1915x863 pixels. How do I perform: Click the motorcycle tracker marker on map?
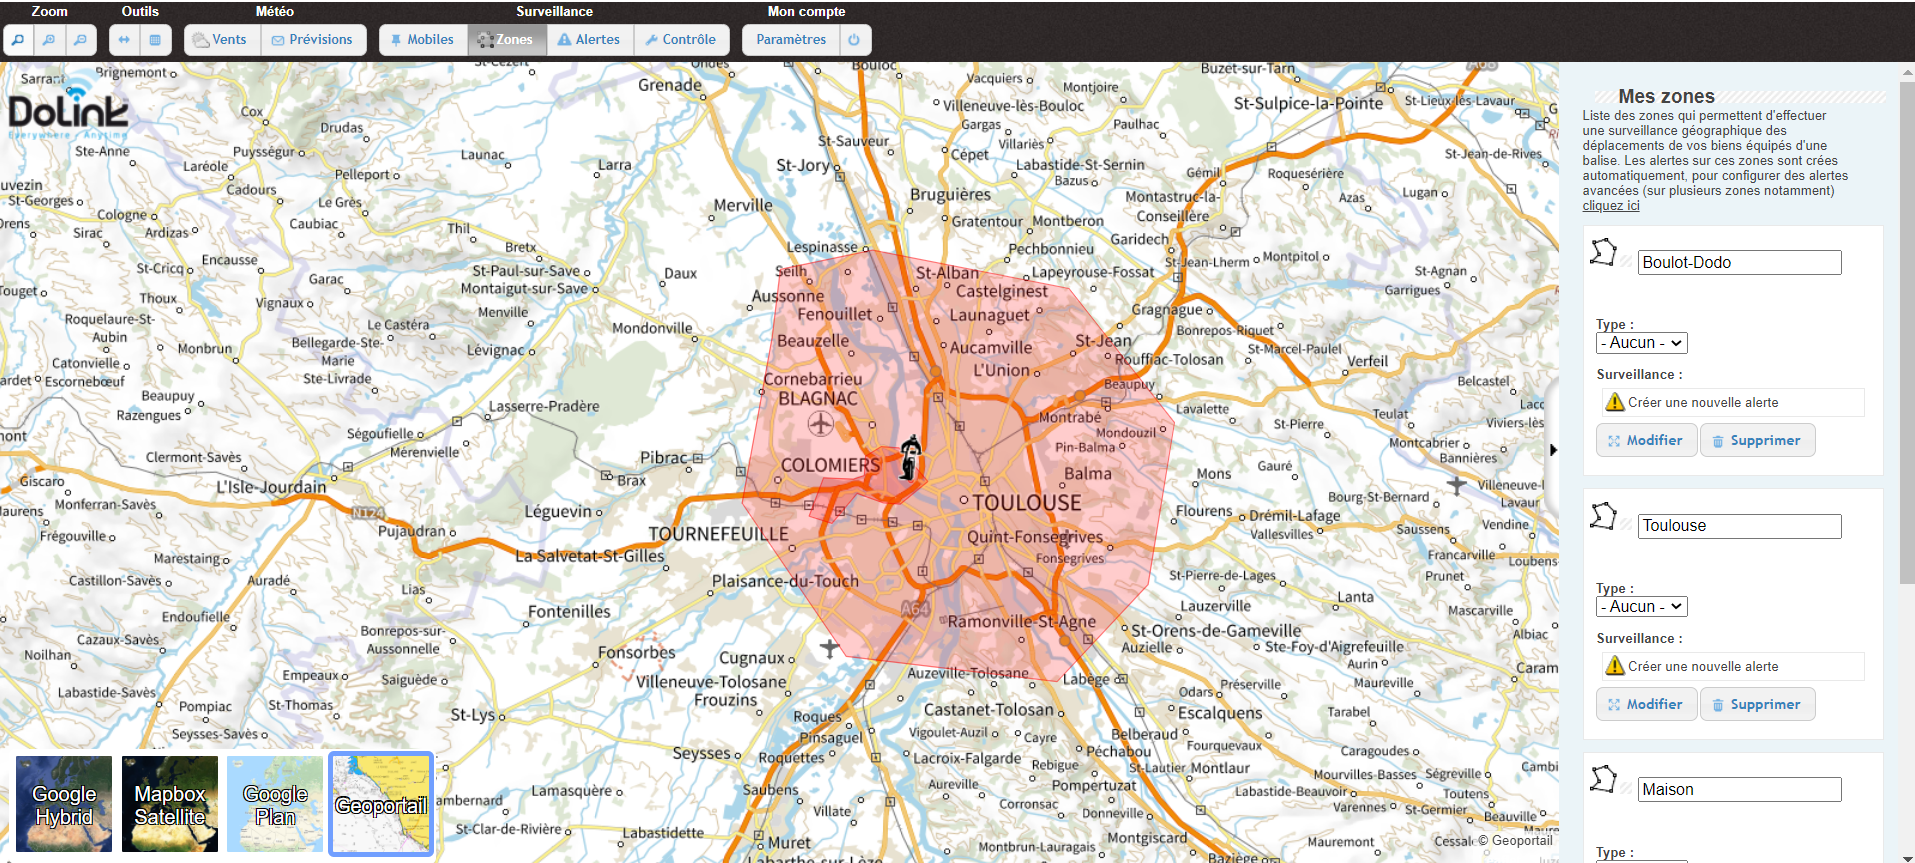909,458
